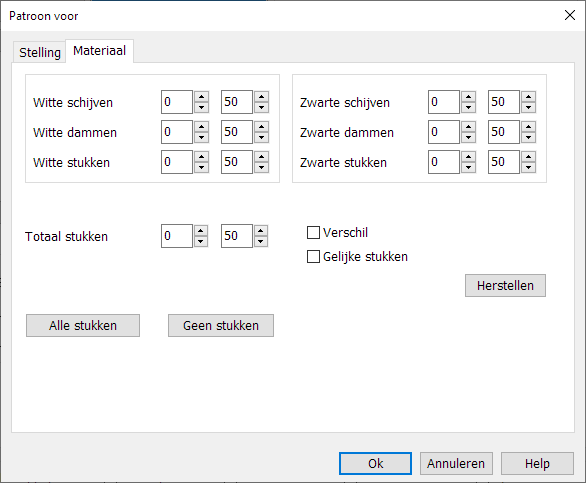Click the Geen stukken button

coord(221,326)
